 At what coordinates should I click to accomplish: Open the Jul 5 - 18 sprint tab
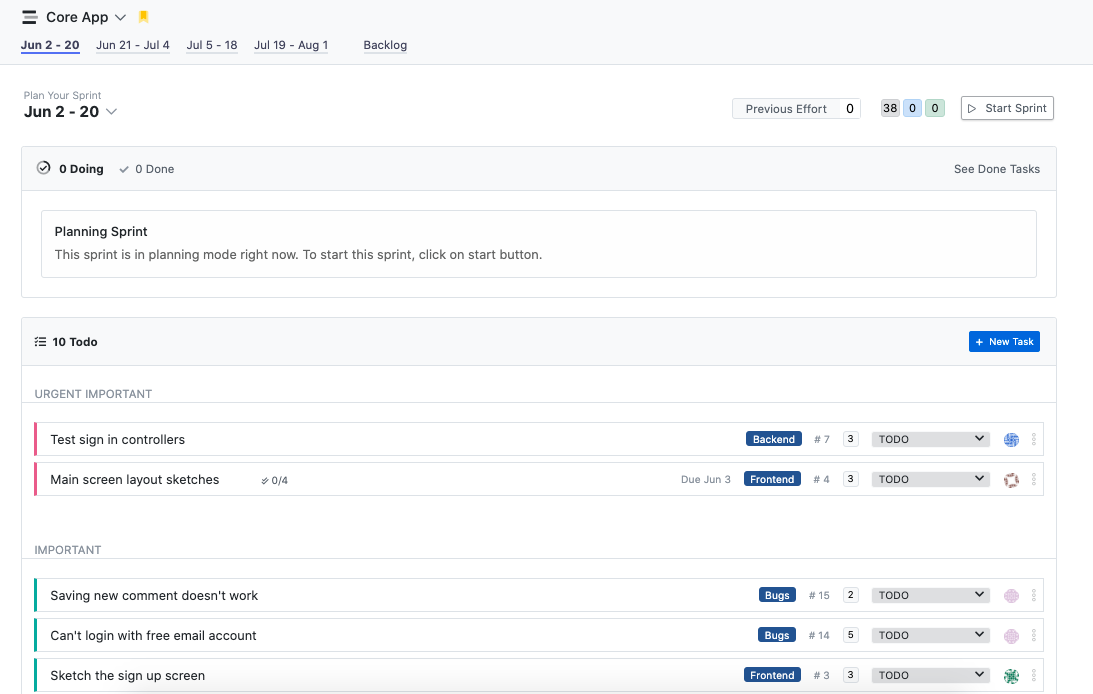pyautogui.click(x=212, y=45)
